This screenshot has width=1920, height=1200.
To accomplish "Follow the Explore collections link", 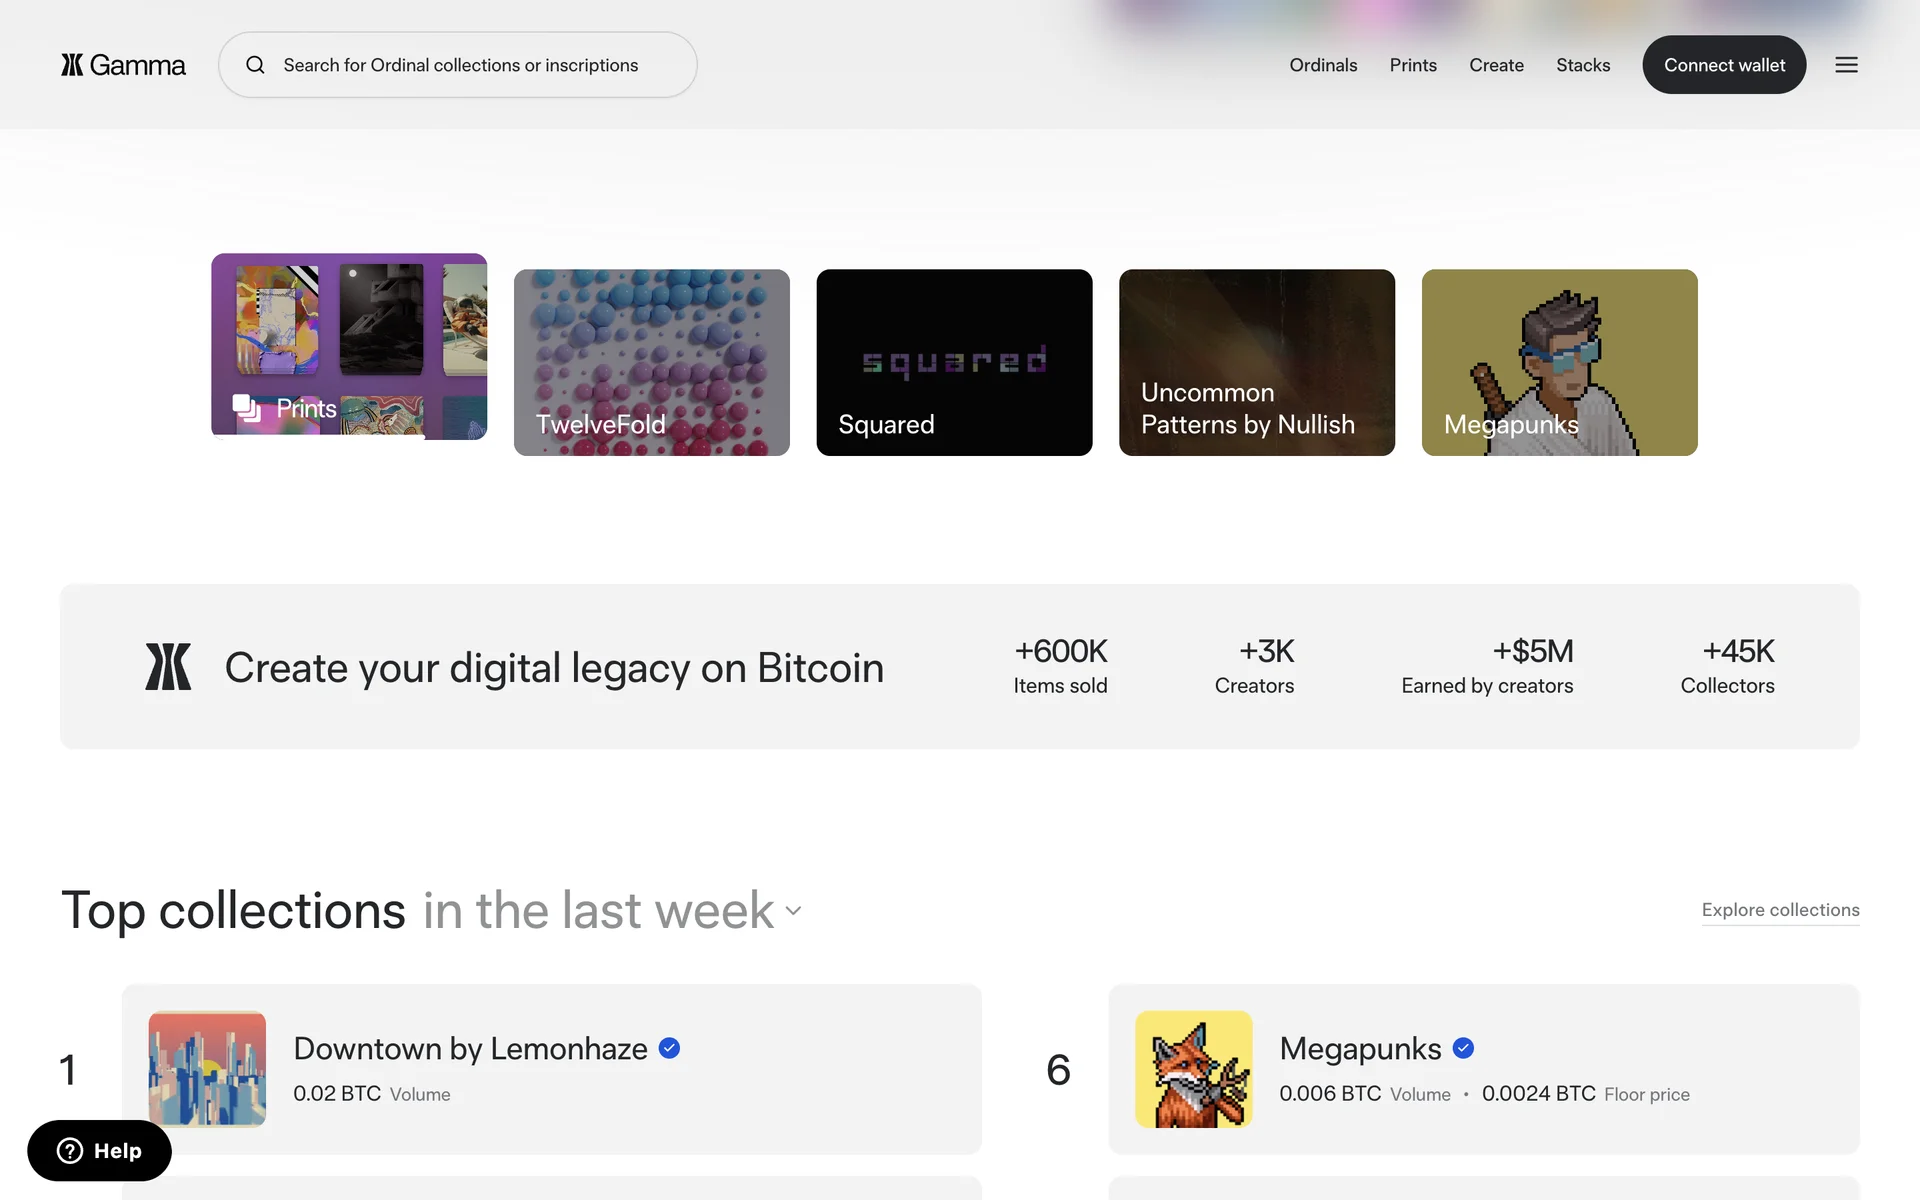I will pos(1780,910).
